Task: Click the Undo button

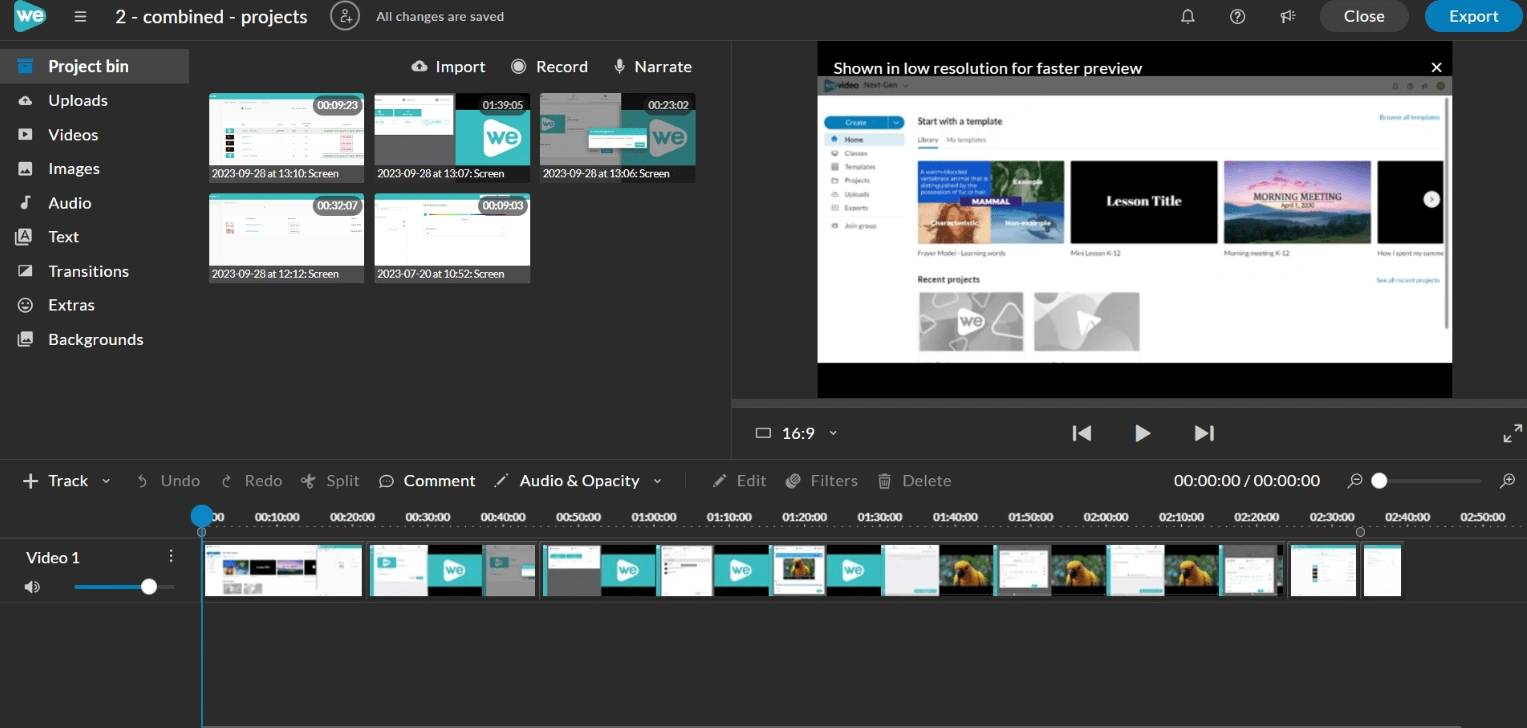Action: click(168, 481)
